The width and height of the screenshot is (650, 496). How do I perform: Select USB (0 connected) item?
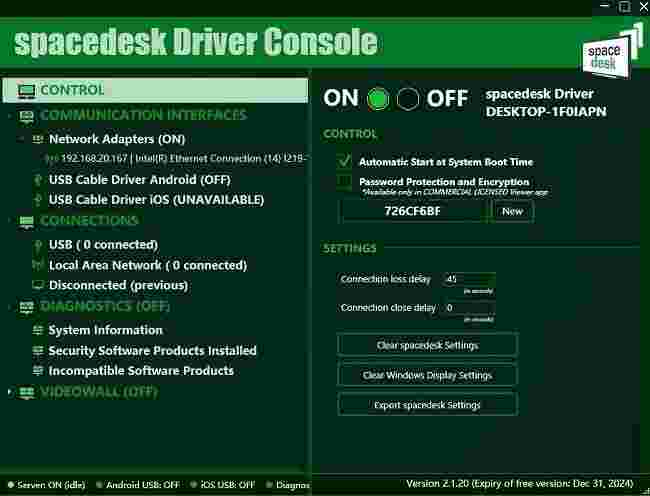[x=103, y=245]
